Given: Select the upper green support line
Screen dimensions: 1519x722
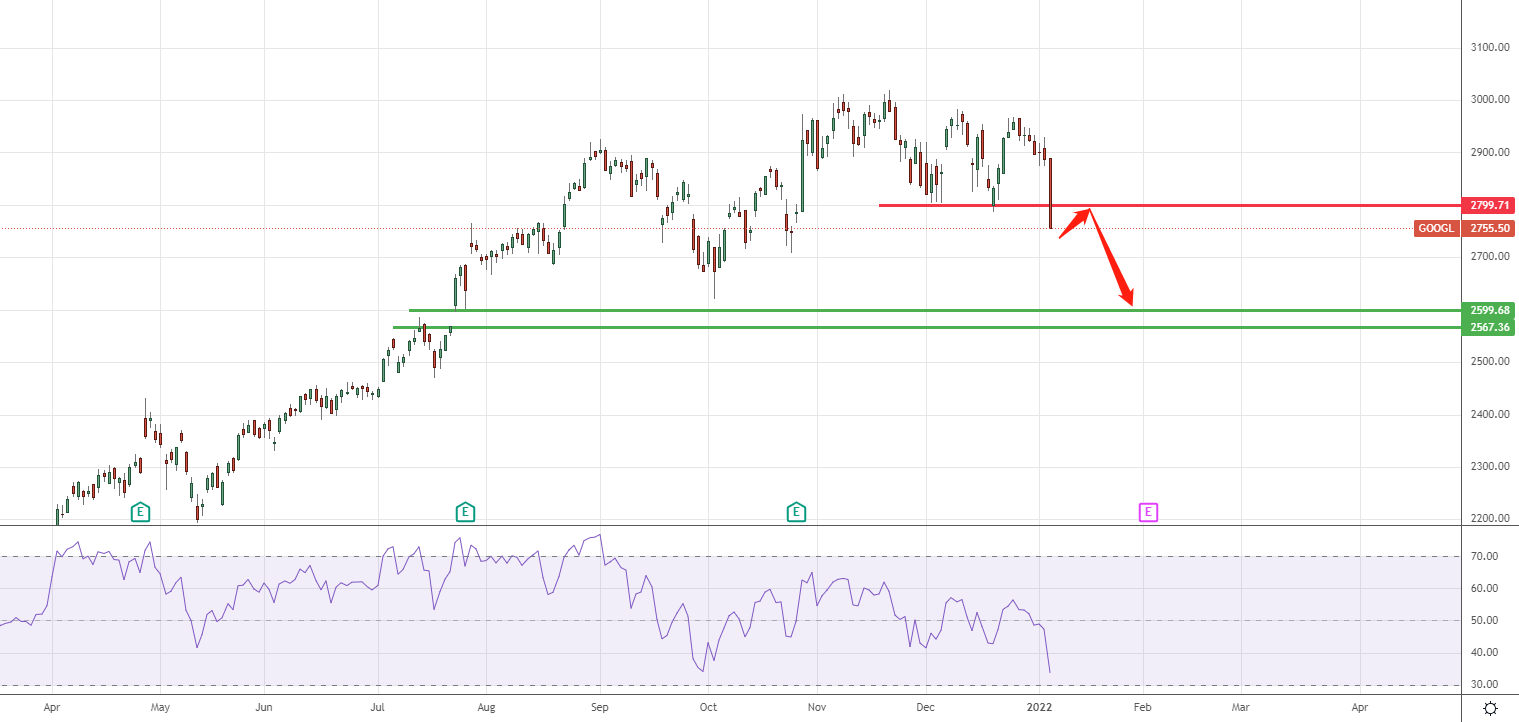Looking at the screenshot, I should 800,310.
